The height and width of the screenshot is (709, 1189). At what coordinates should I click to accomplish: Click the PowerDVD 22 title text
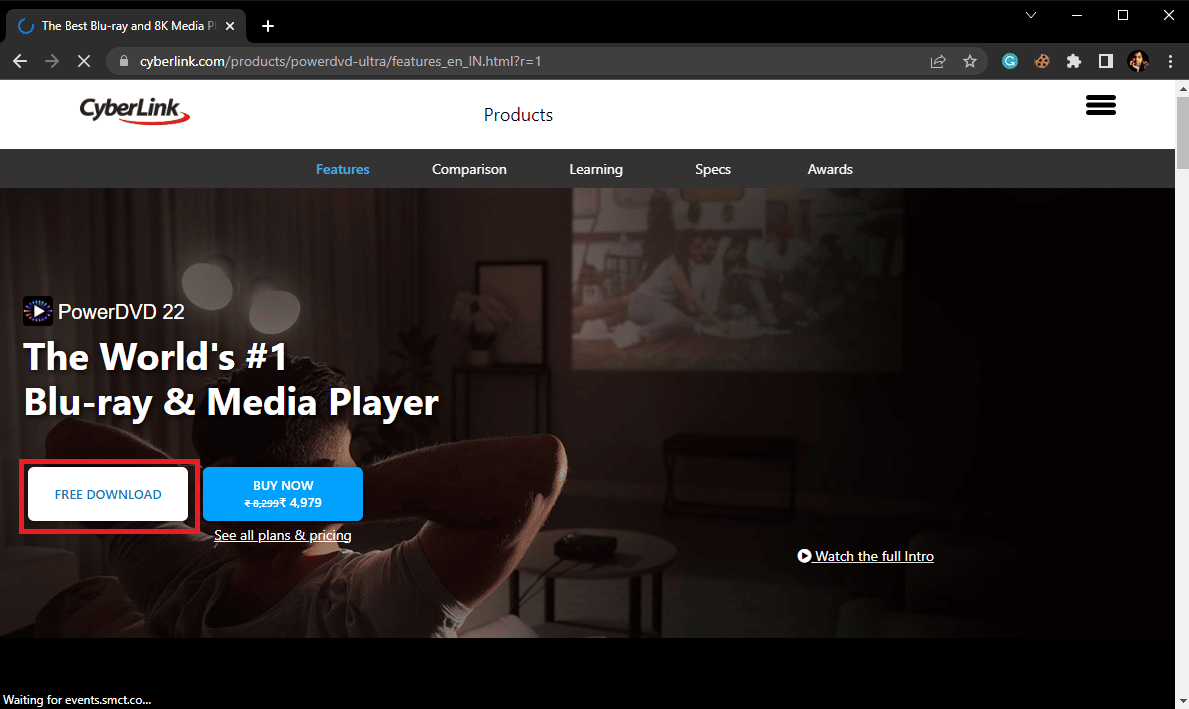pos(121,312)
